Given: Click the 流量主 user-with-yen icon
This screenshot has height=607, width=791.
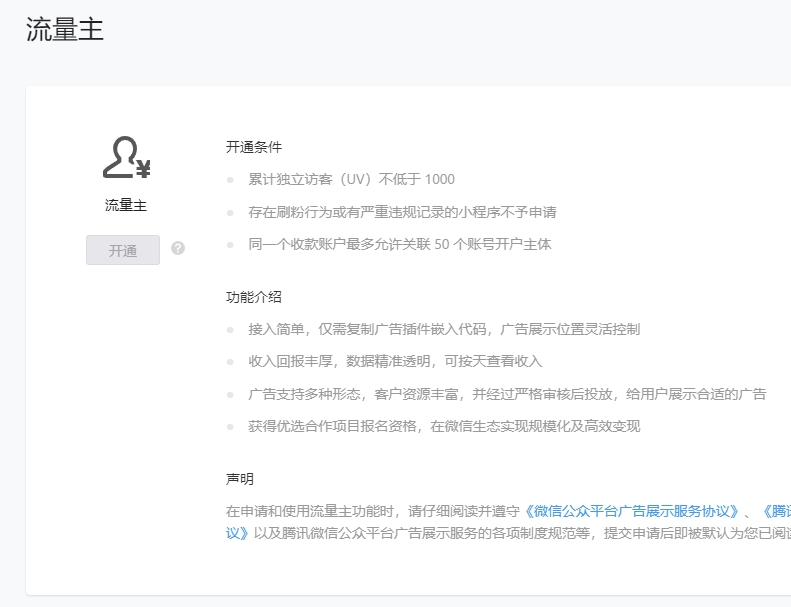Looking at the screenshot, I should [x=126, y=157].
